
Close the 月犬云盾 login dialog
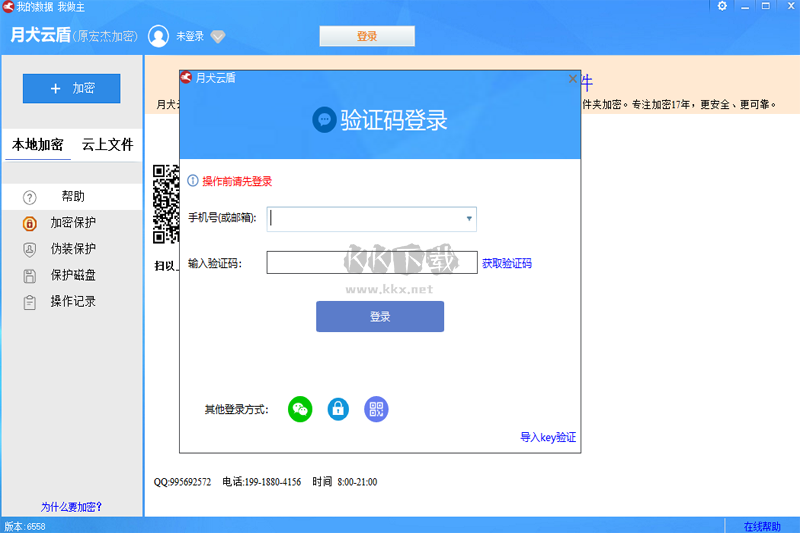[x=572, y=79]
